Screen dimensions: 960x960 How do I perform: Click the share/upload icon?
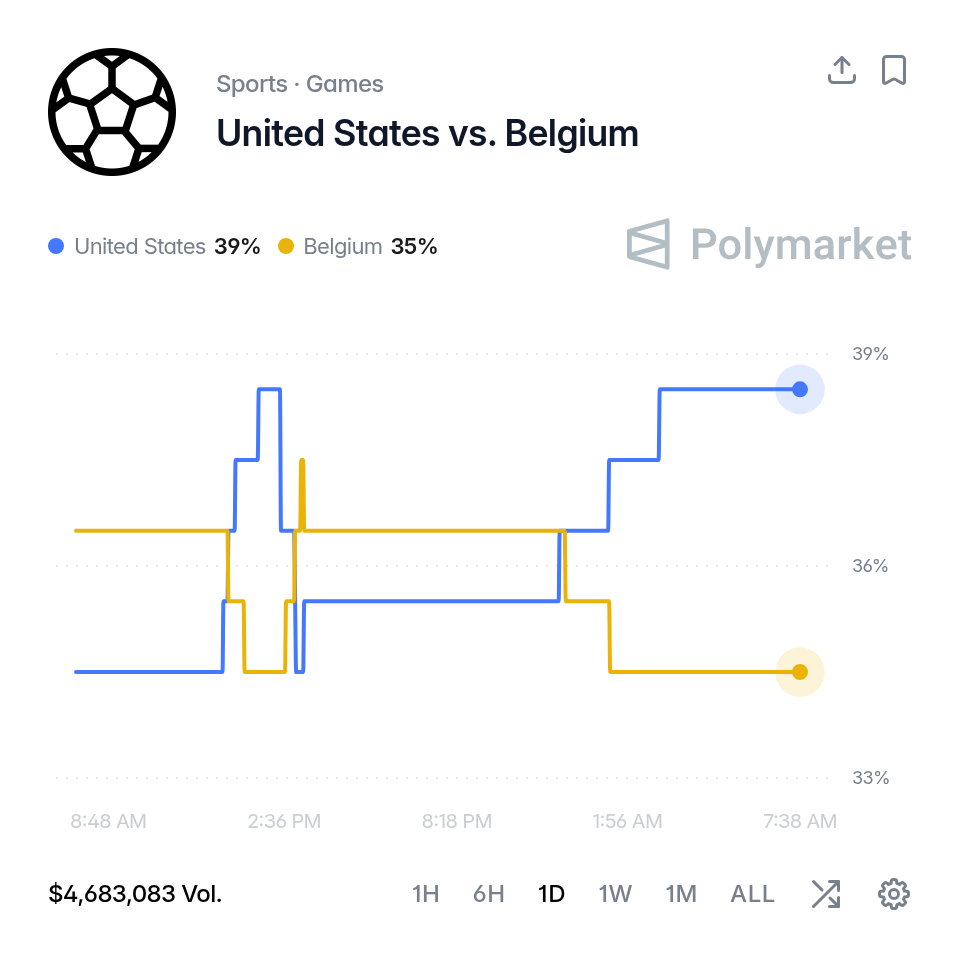[x=841, y=70]
